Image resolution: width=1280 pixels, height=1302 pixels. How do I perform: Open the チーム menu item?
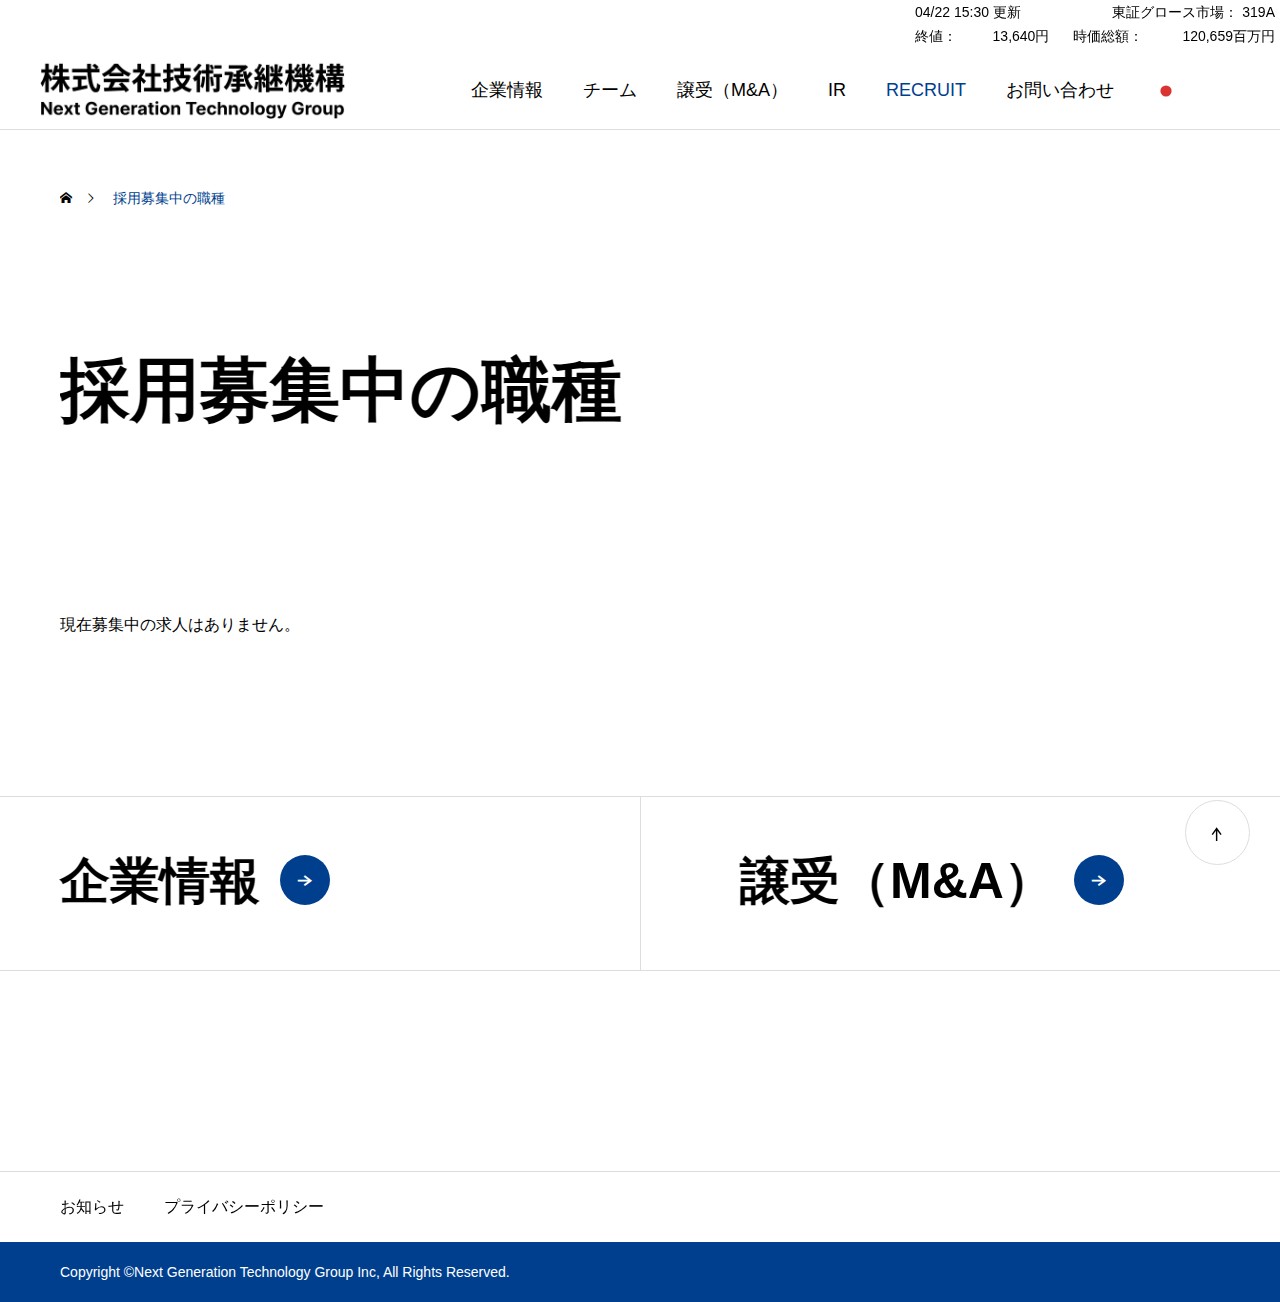[610, 90]
